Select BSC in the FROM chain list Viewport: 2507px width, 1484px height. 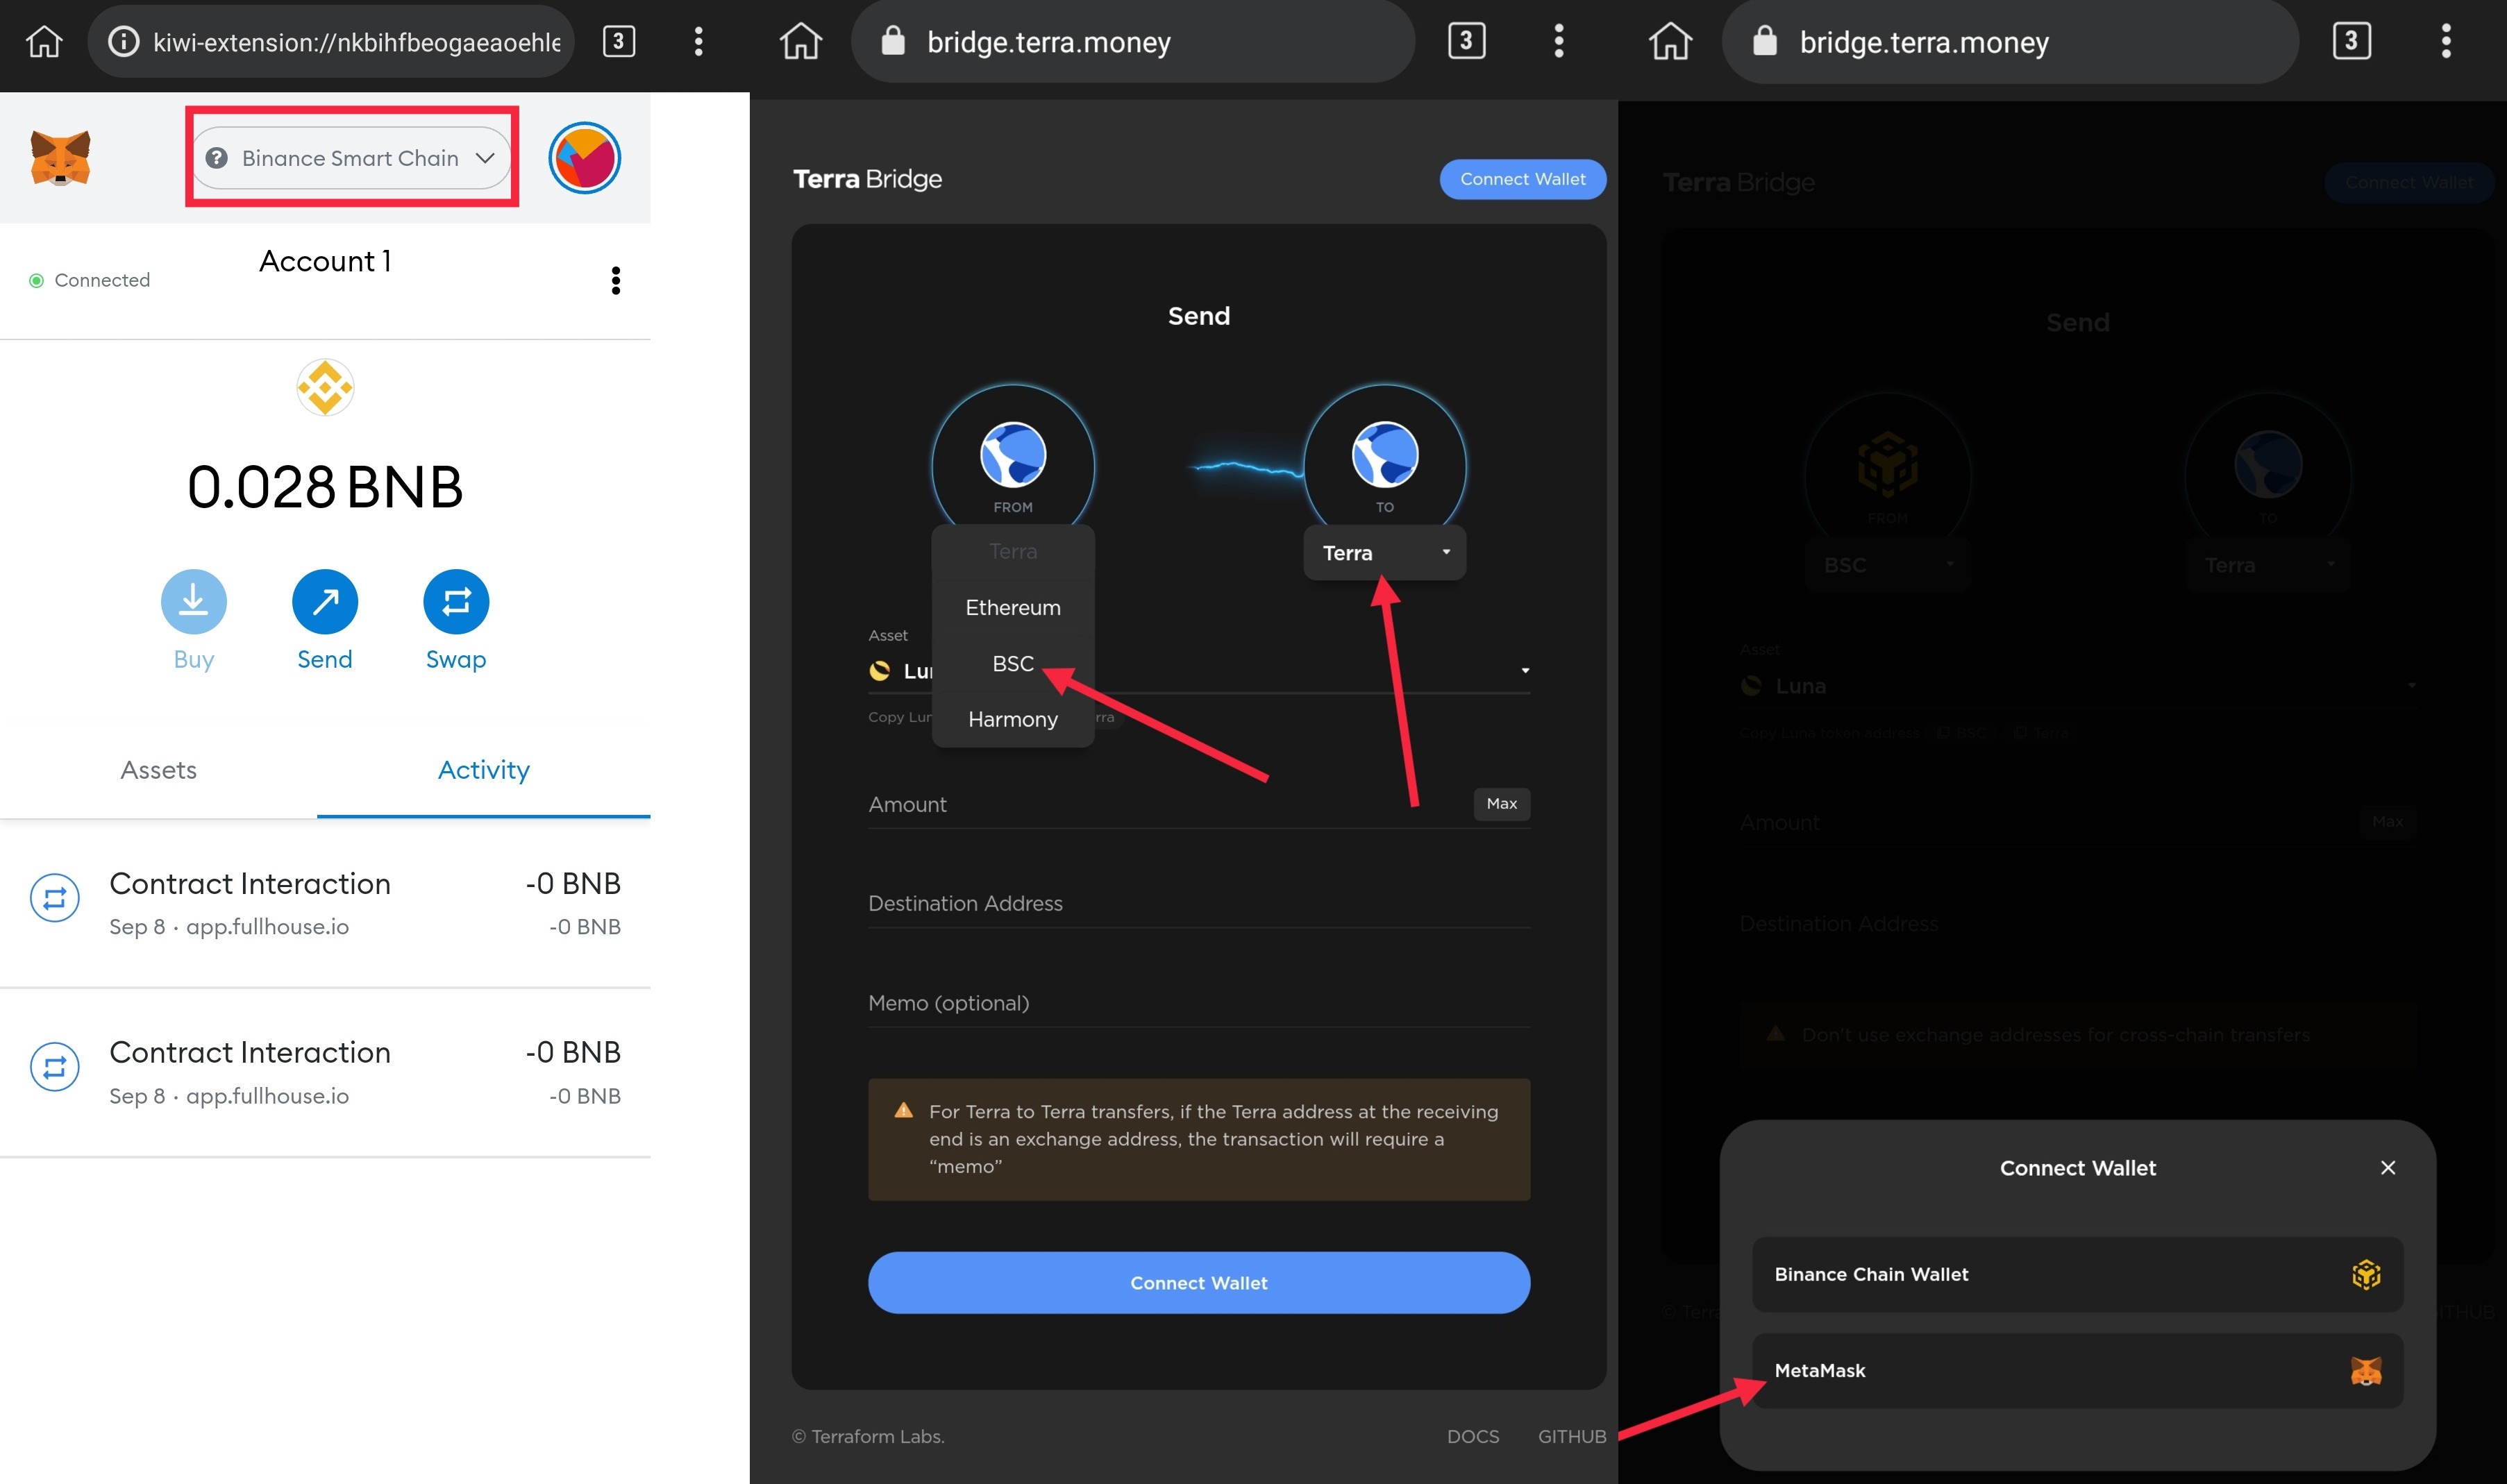1012,664
